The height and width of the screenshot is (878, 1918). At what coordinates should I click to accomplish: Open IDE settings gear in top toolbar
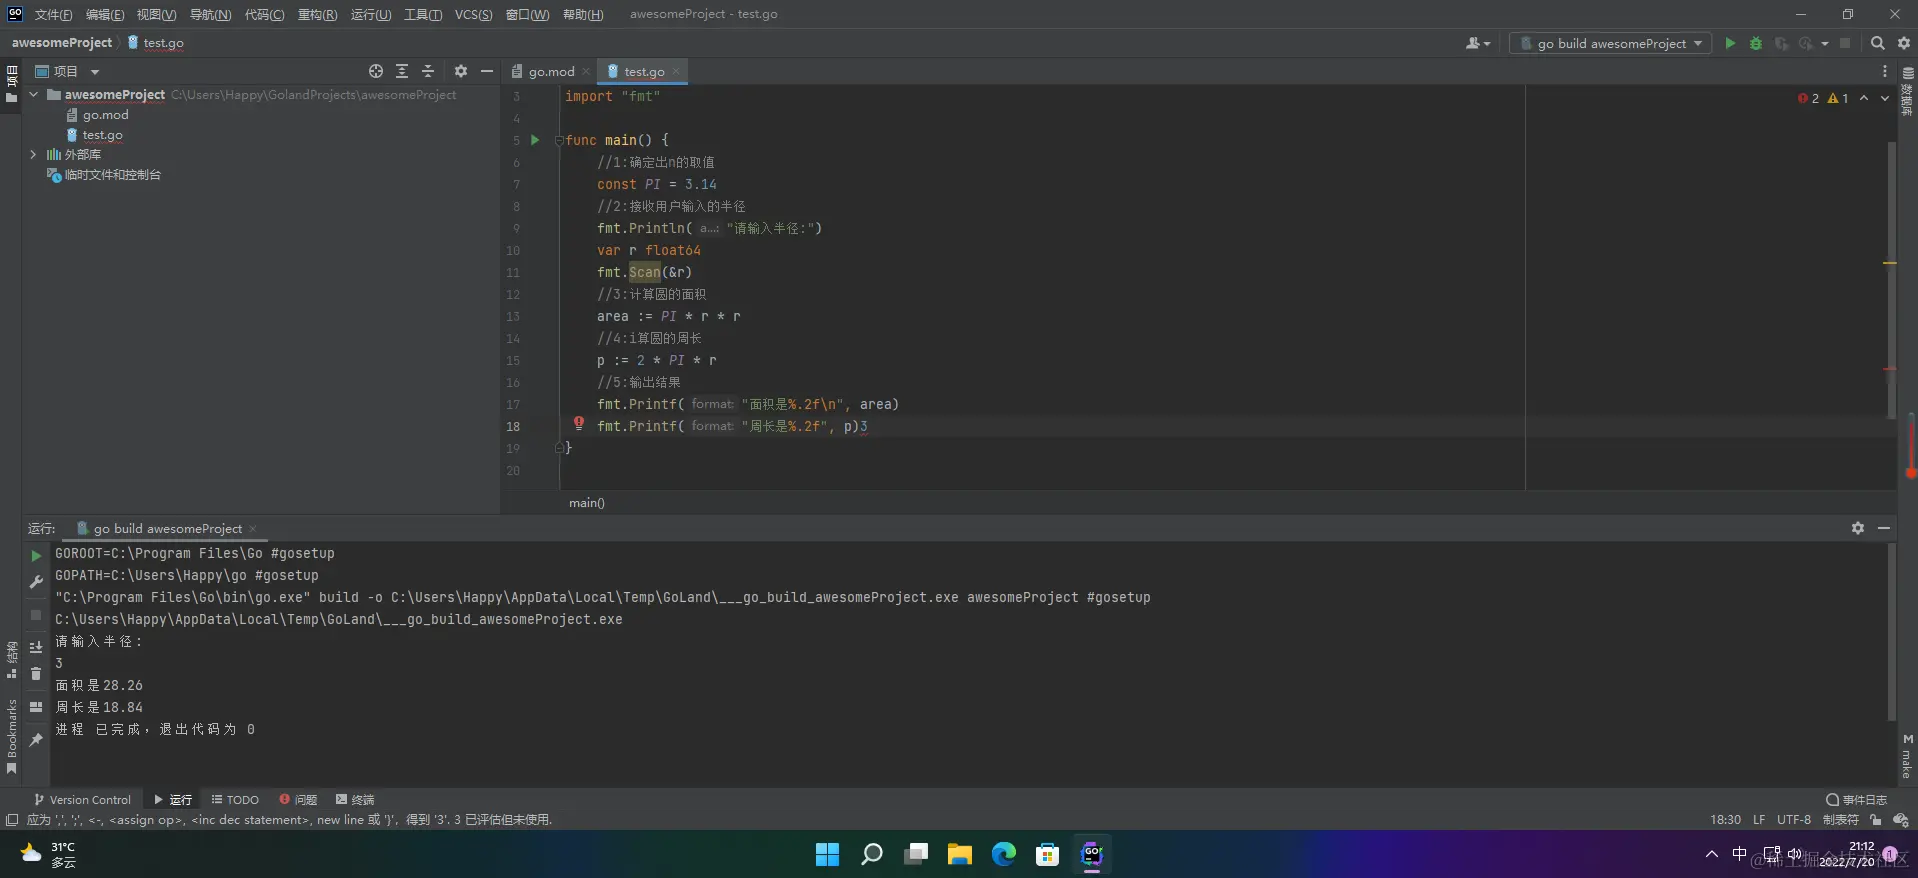pyautogui.click(x=1904, y=43)
